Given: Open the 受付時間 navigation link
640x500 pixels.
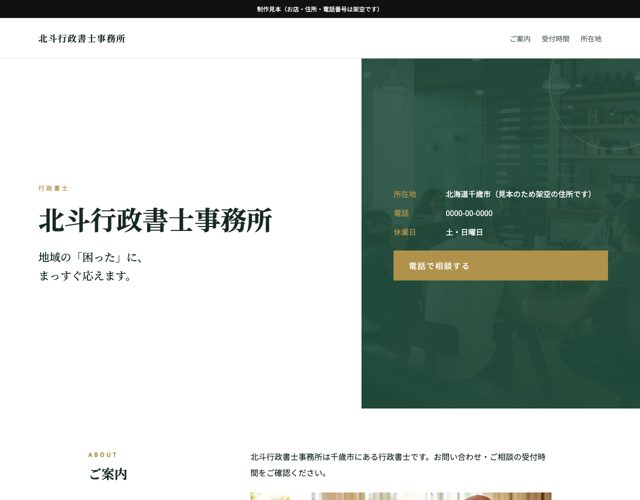Looking at the screenshot, I should [x=555, y=39].
